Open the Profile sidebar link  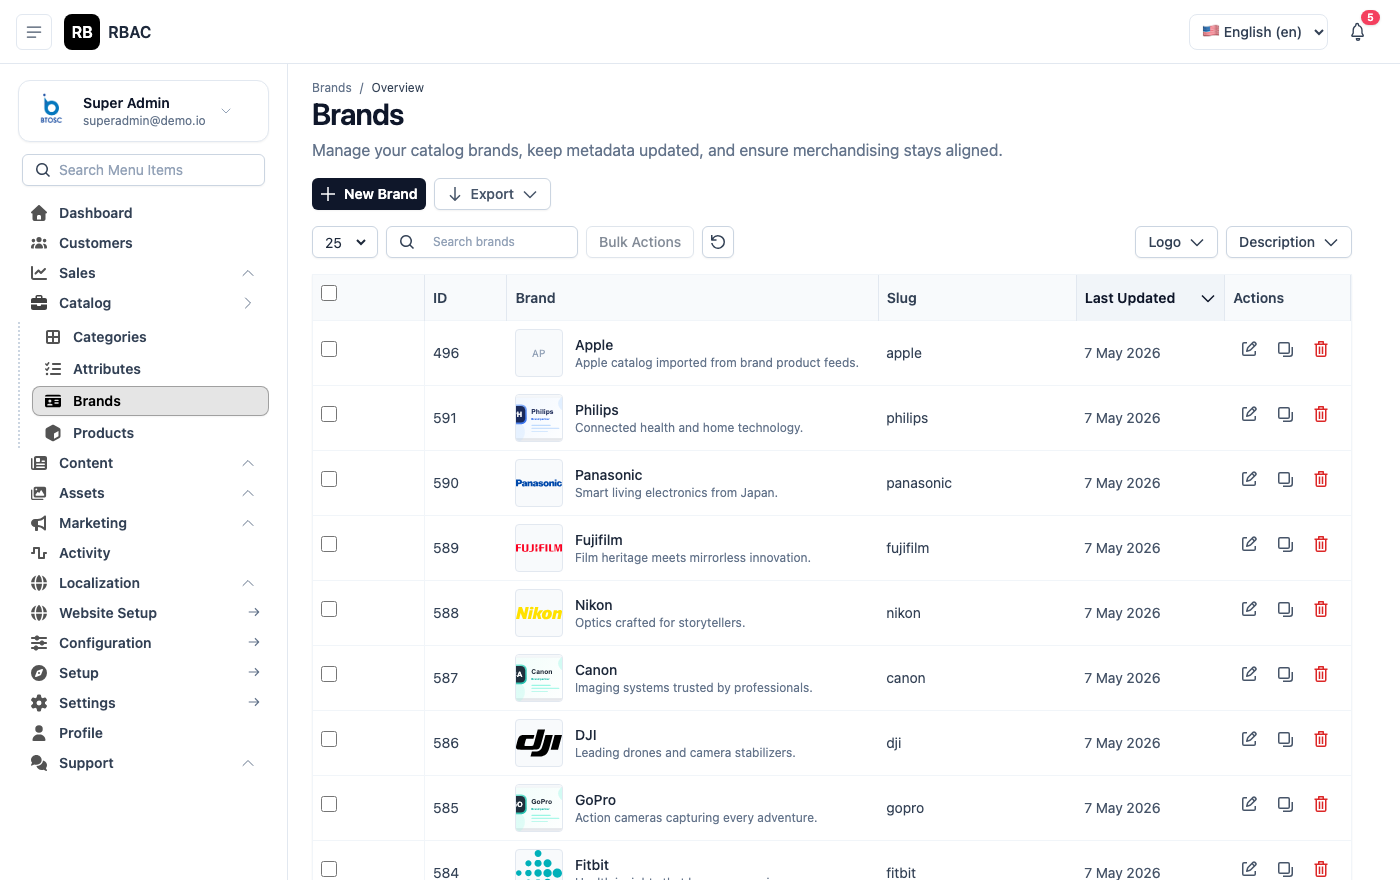pos(80,733)
